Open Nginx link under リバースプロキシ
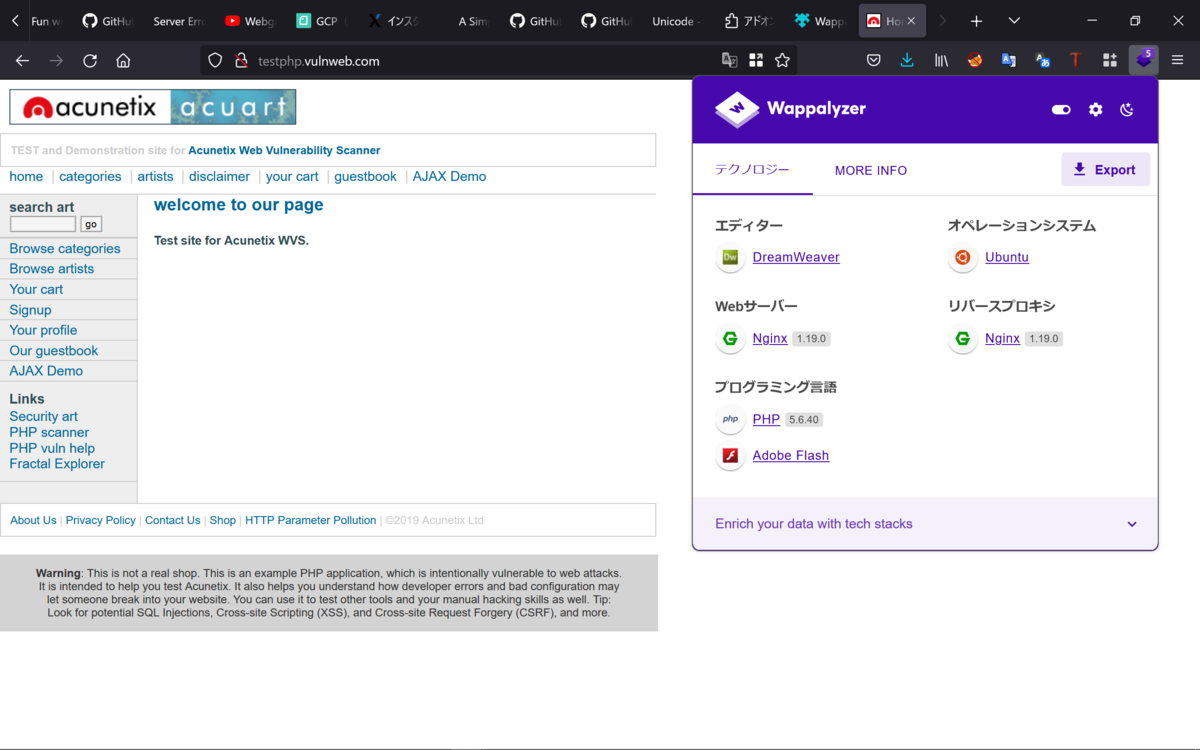The height and width of the screenshot is (750, 1200). [x=1002, y=338]
